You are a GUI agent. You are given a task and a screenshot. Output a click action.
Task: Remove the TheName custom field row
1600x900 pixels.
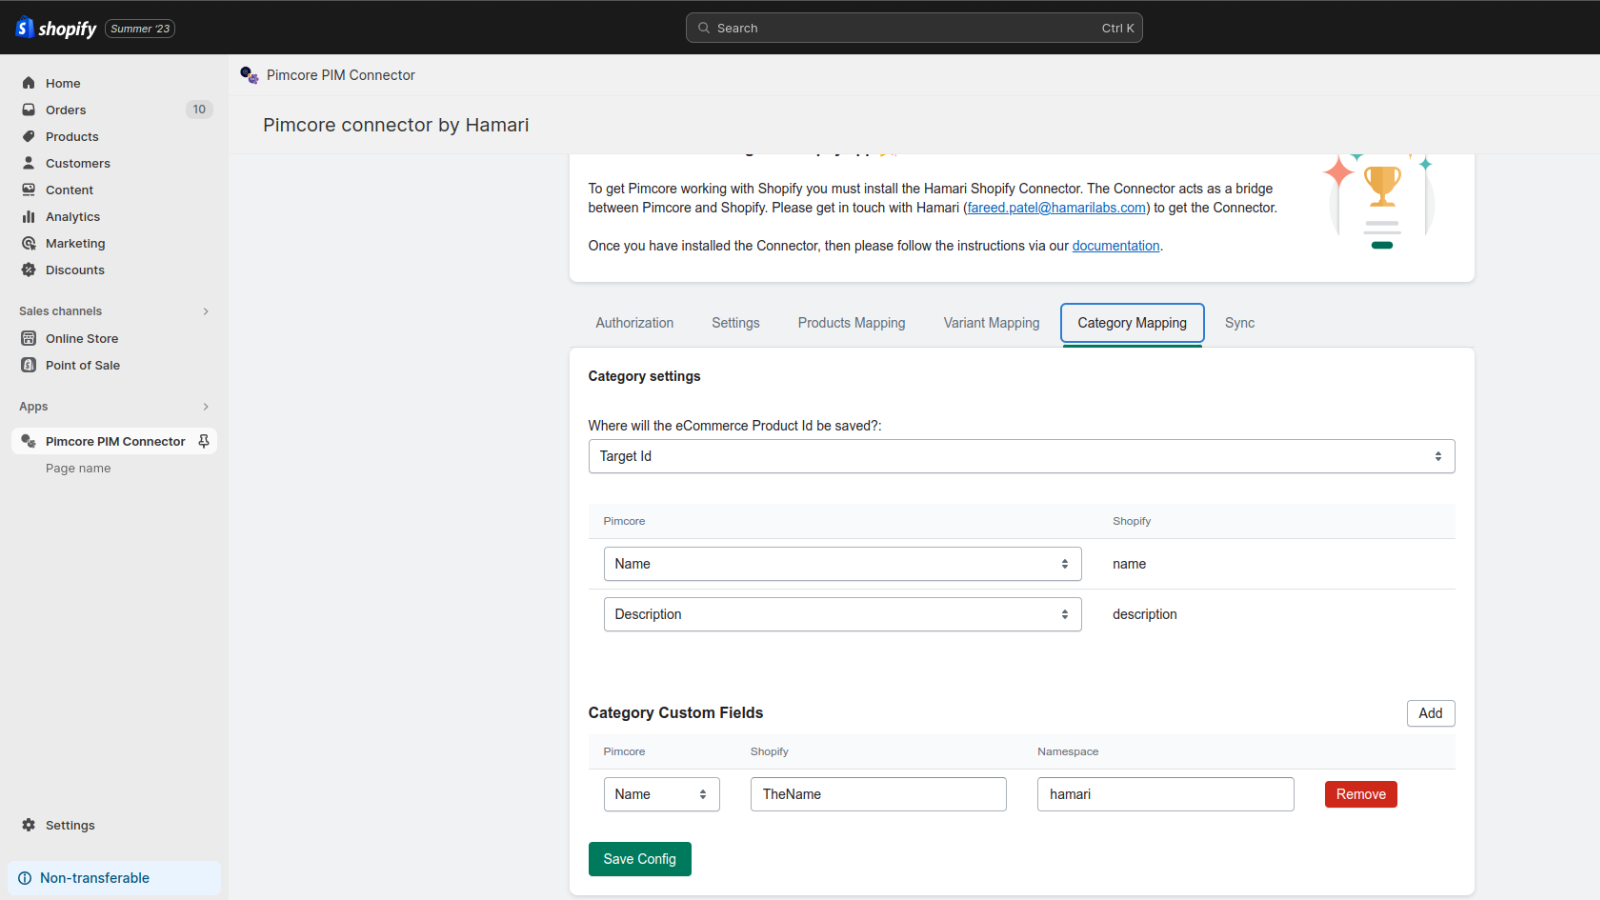coord(1360,794)
